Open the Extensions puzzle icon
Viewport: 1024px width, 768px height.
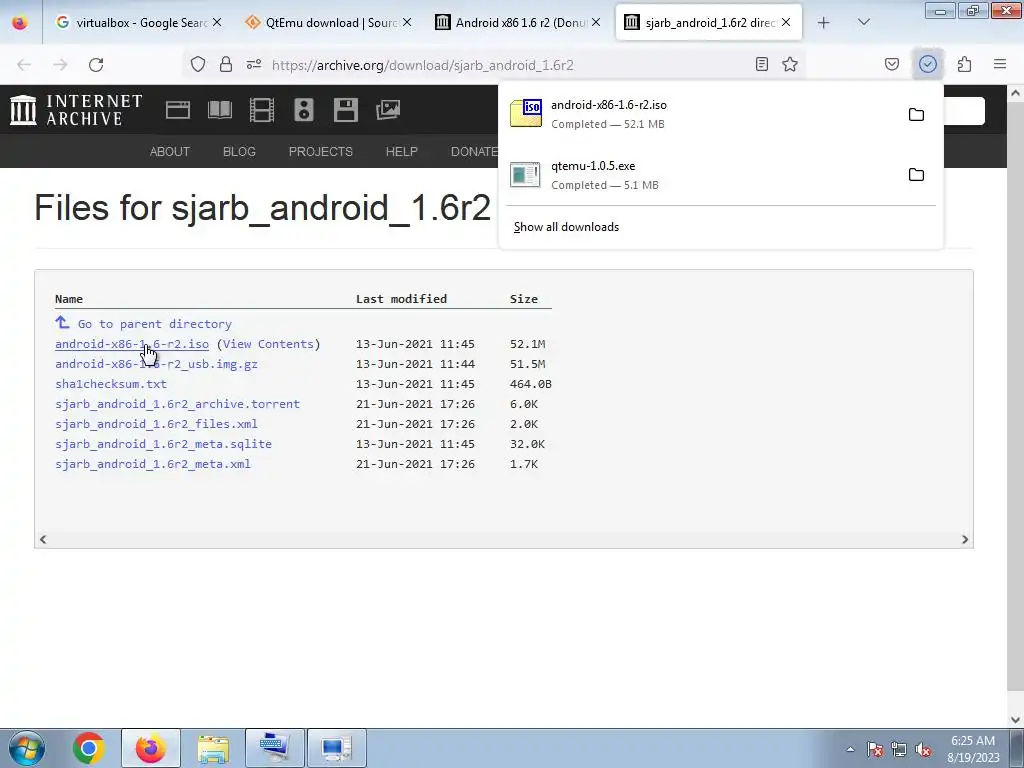(965, 64)
